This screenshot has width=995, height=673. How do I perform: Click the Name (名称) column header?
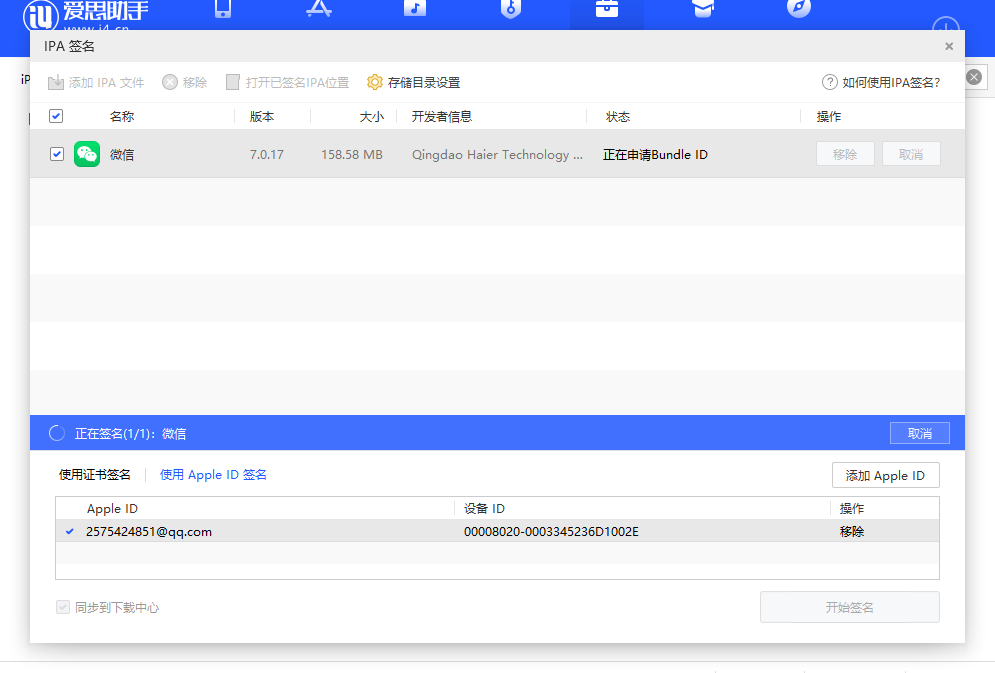pyautogui.click(x=122, y=117)
